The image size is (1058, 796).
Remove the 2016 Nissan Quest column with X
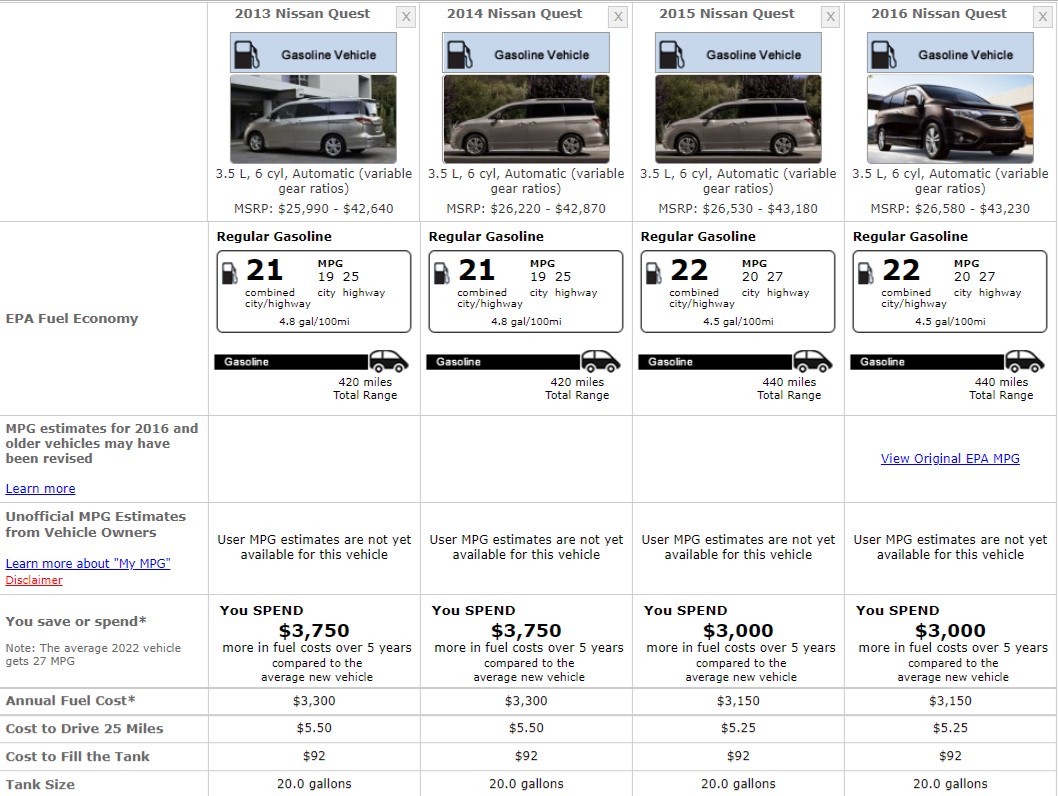pos(1042,17)
